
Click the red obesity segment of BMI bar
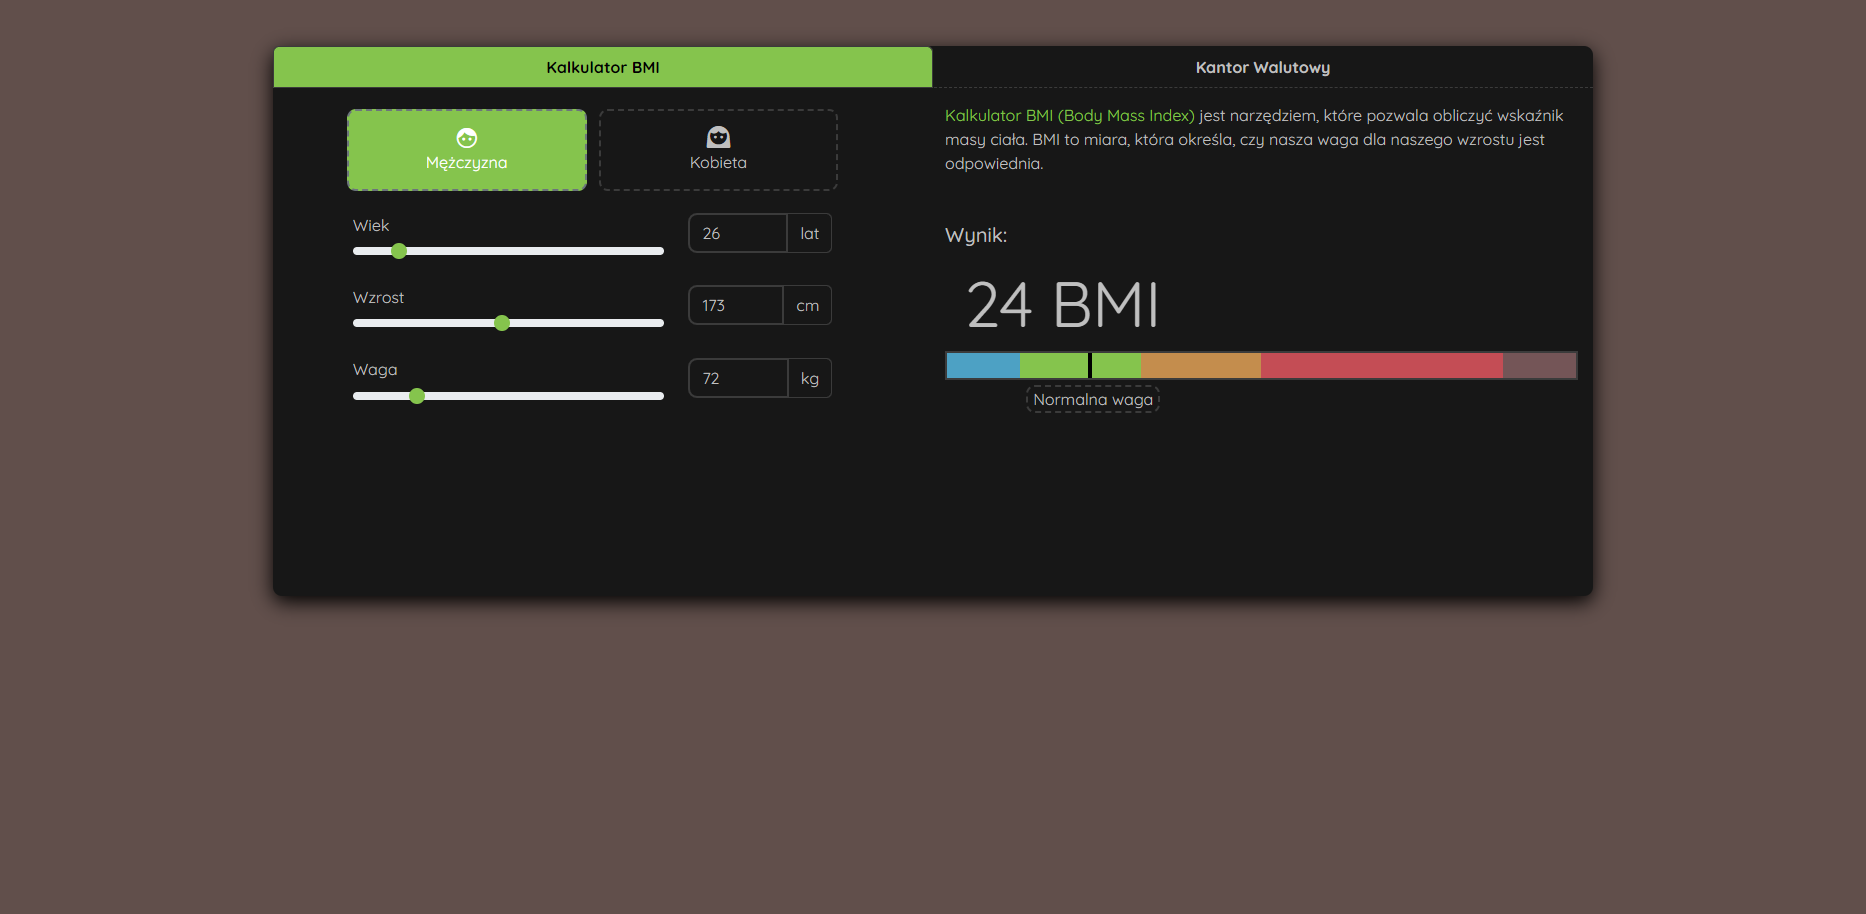(1382, 365)
